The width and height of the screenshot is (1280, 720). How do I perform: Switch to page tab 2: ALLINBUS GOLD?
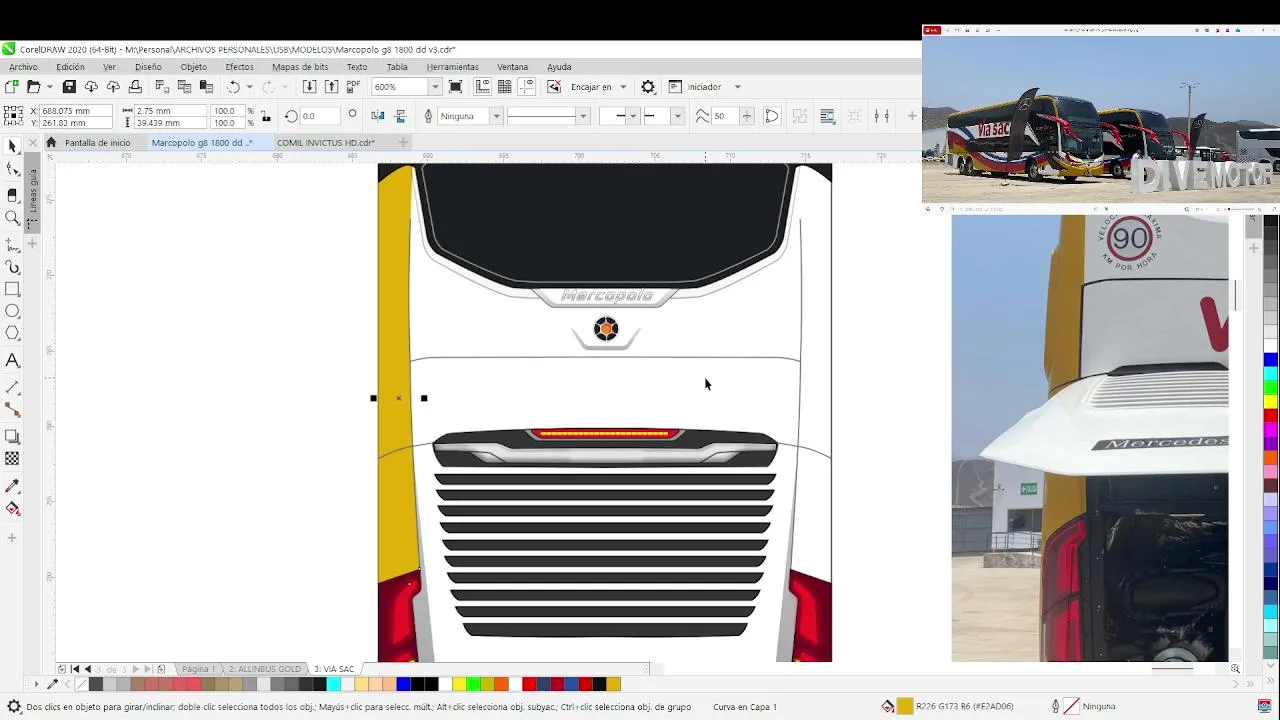264,669
